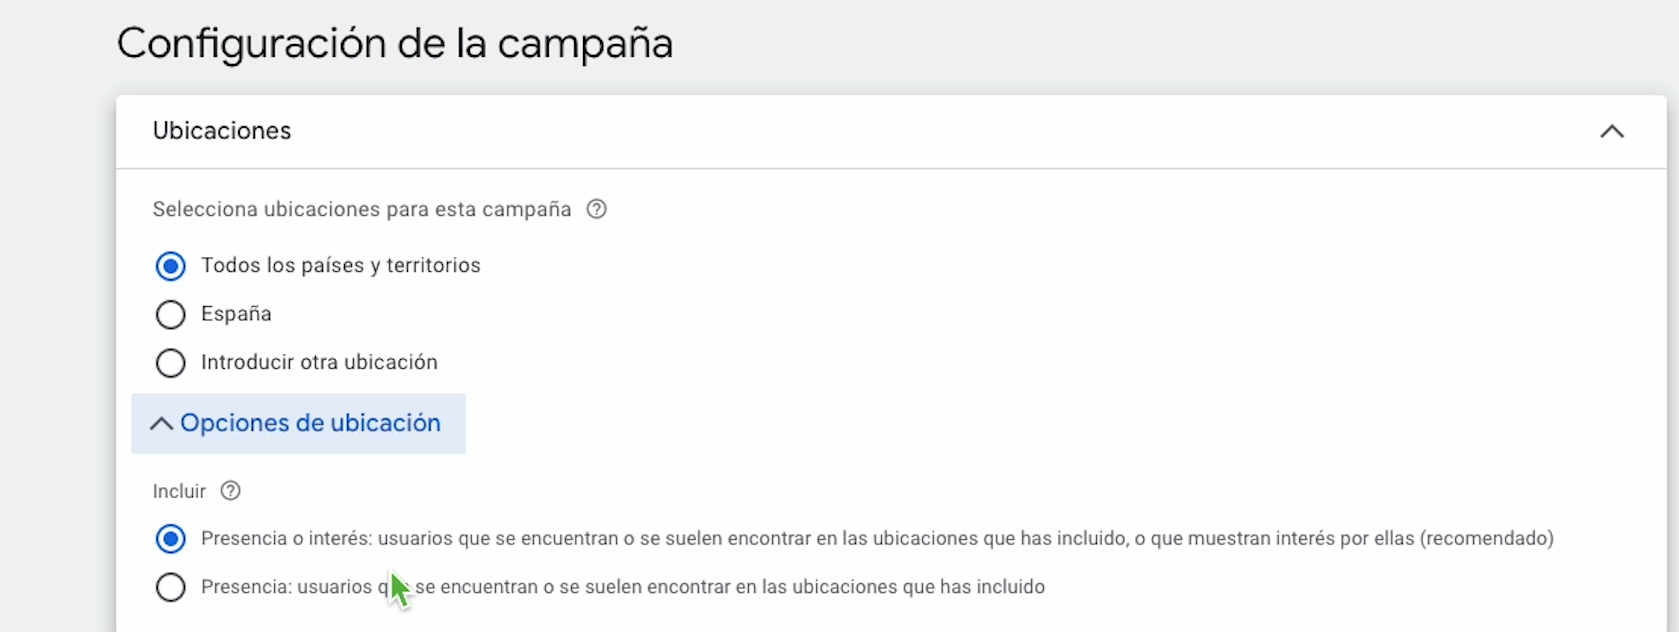Image resolution: width=1679 pixels, height=632 pixels.
Task: Open help icon beside 'Selecciona ubicaciones para esta campaña'
Action: (x=597, y=209)
